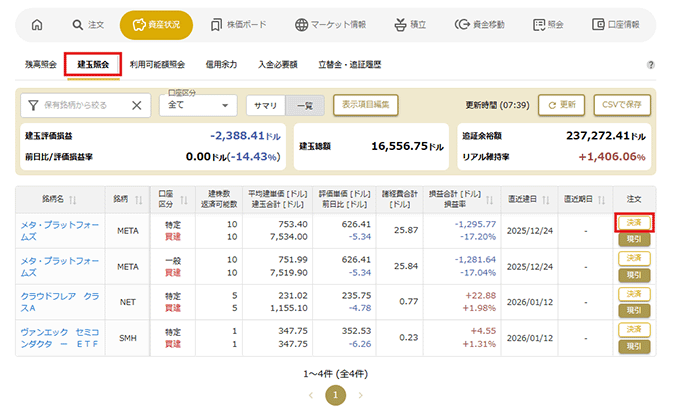Open the 照会 inquiry menu
Viewport: 680px width, 411px height.
(x=549, y=25)
